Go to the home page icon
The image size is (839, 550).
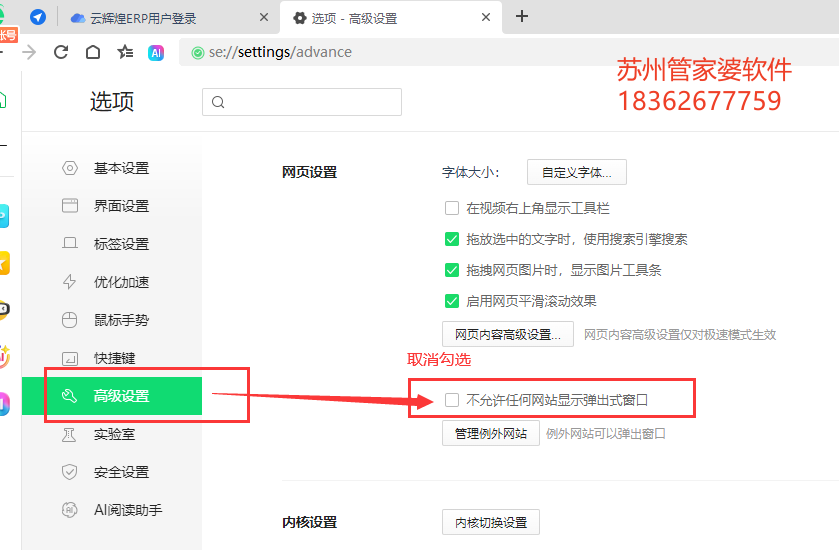point(93,52)
